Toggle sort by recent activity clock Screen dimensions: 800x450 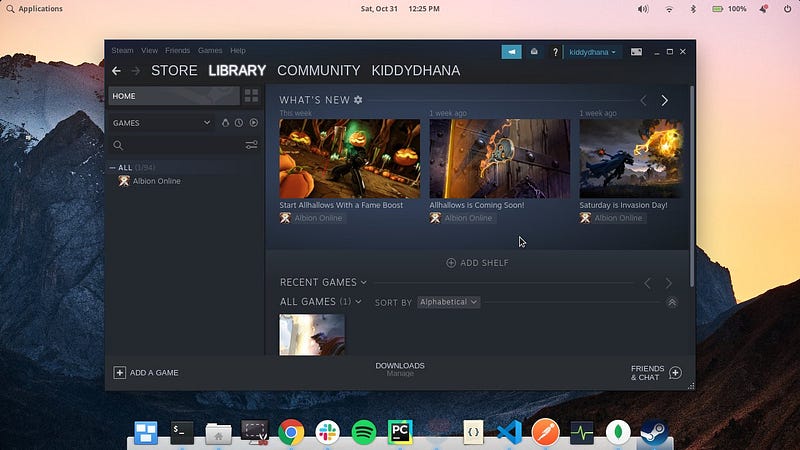pos(239,123)
